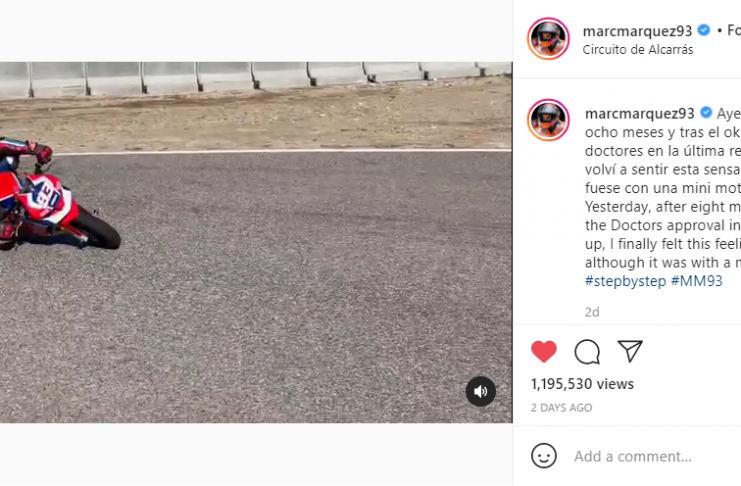Image resolution: width=741 pixels, height=486 pixels.
Task: Click the 2d caption timestamp
Action: [x=592, y=312]
